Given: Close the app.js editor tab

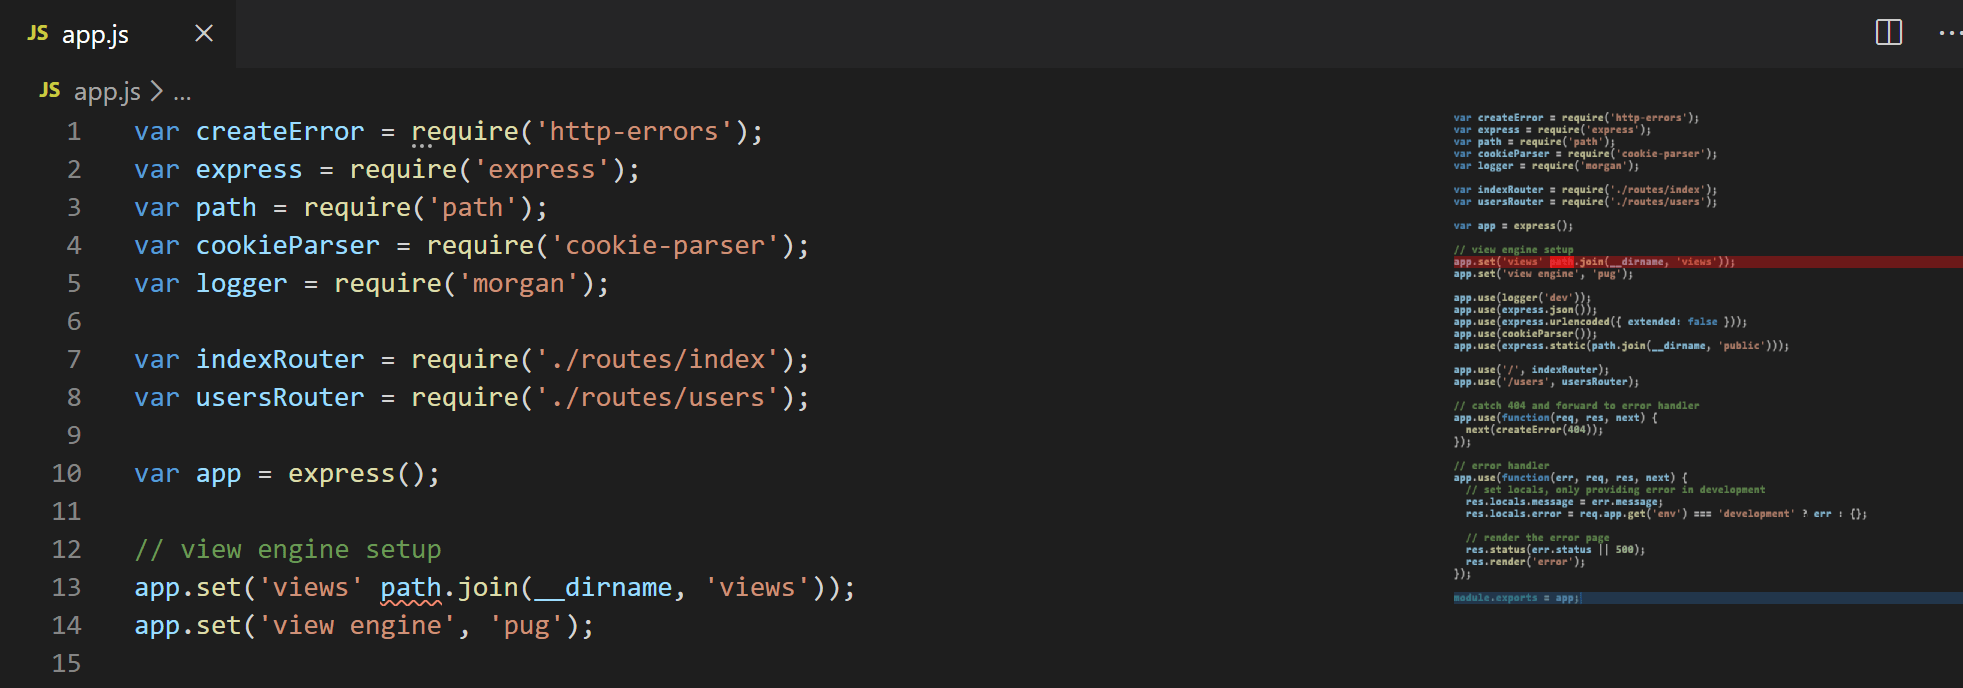Looking at the screenshot, I should point(204,33).
